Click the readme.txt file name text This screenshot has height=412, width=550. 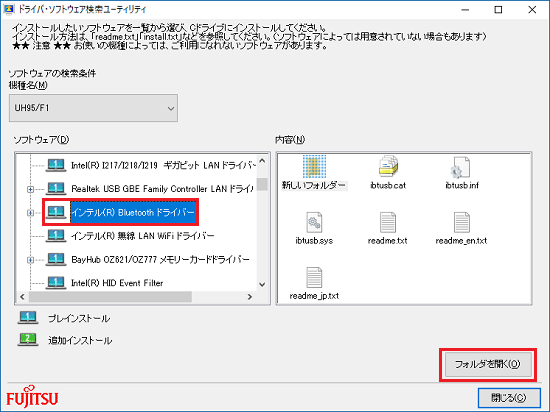388,241
